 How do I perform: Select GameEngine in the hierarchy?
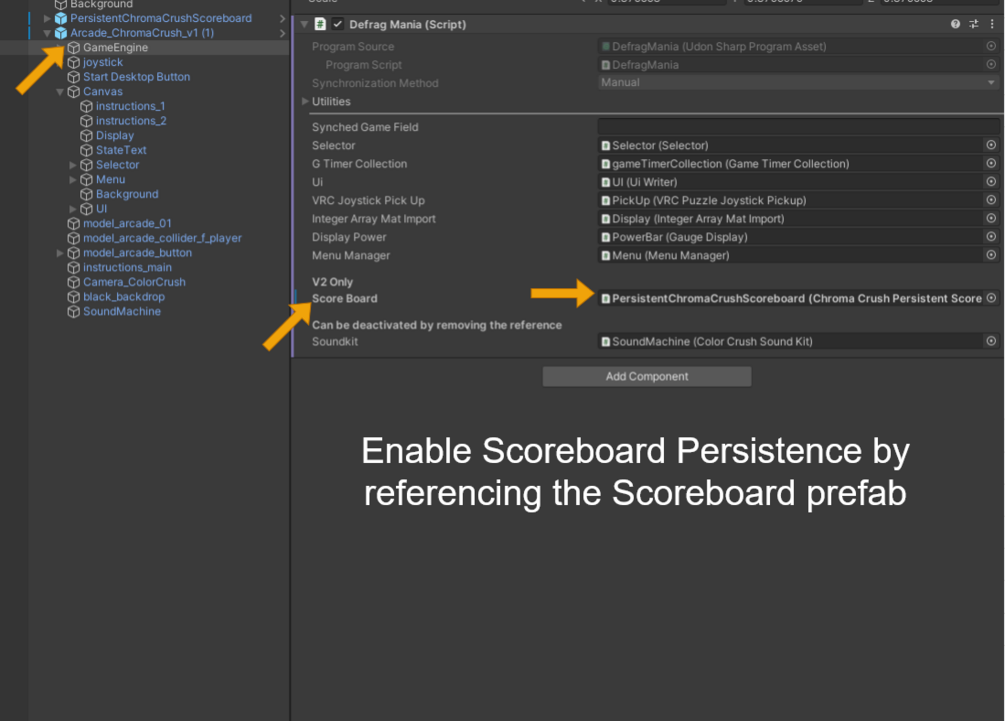coord(115,47)
